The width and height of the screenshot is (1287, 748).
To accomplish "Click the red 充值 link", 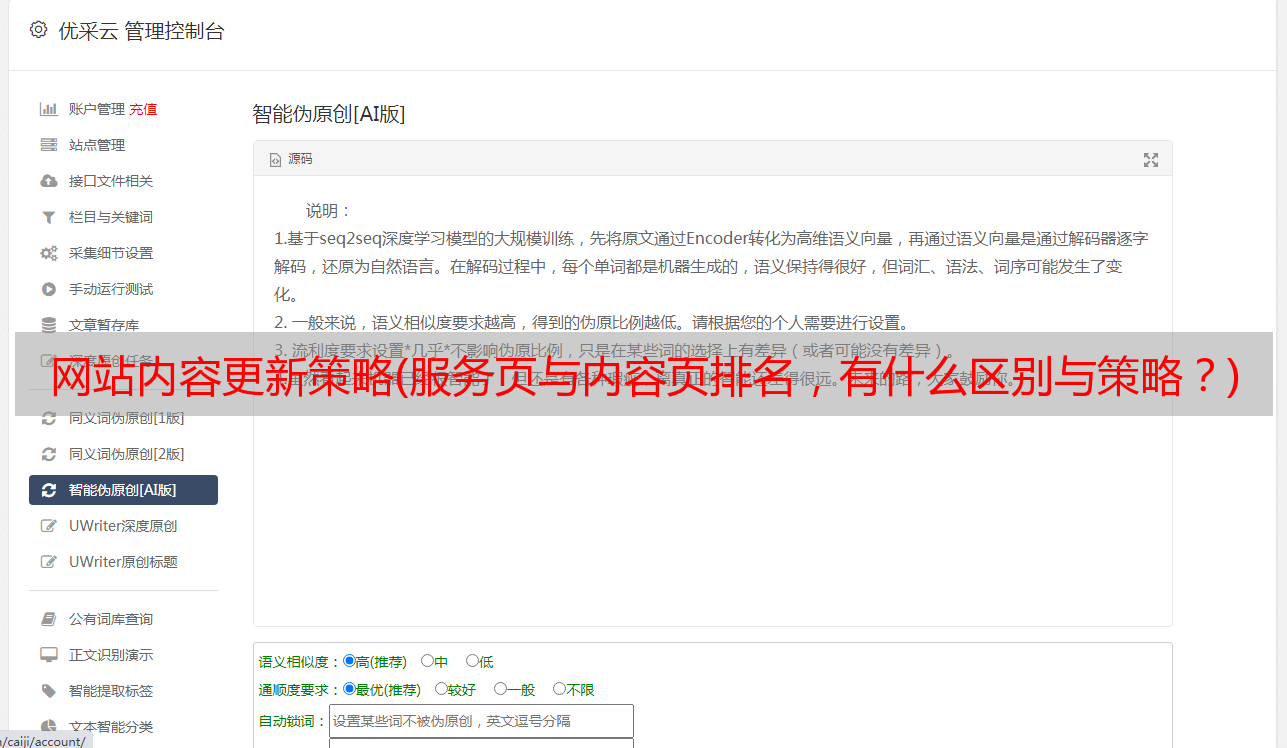I will [143, 109].
